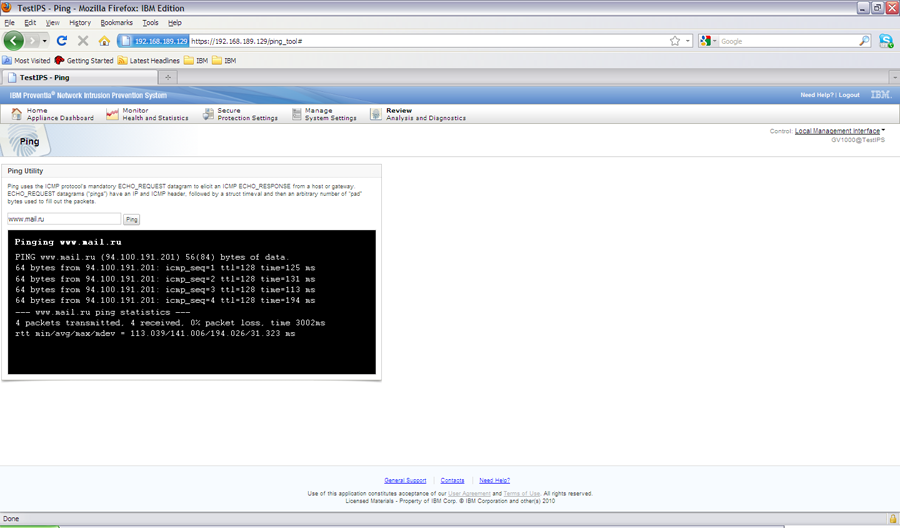900x528 pixels.
Task: Open the second IBM bookmark folder
Action: click(224, 60)
